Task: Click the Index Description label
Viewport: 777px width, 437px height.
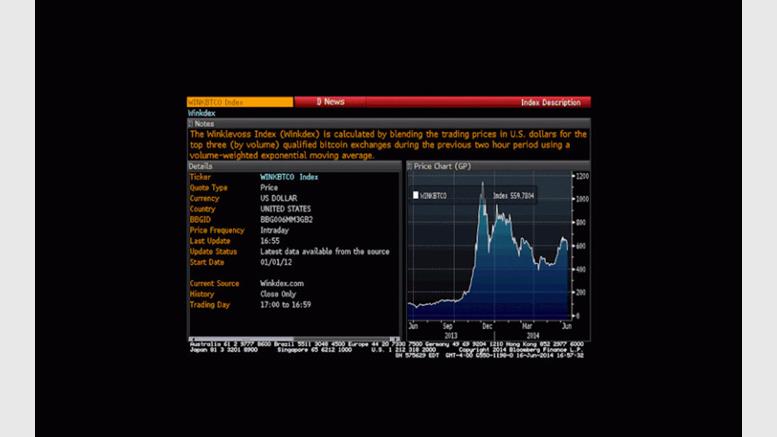Action: [551, 102]
